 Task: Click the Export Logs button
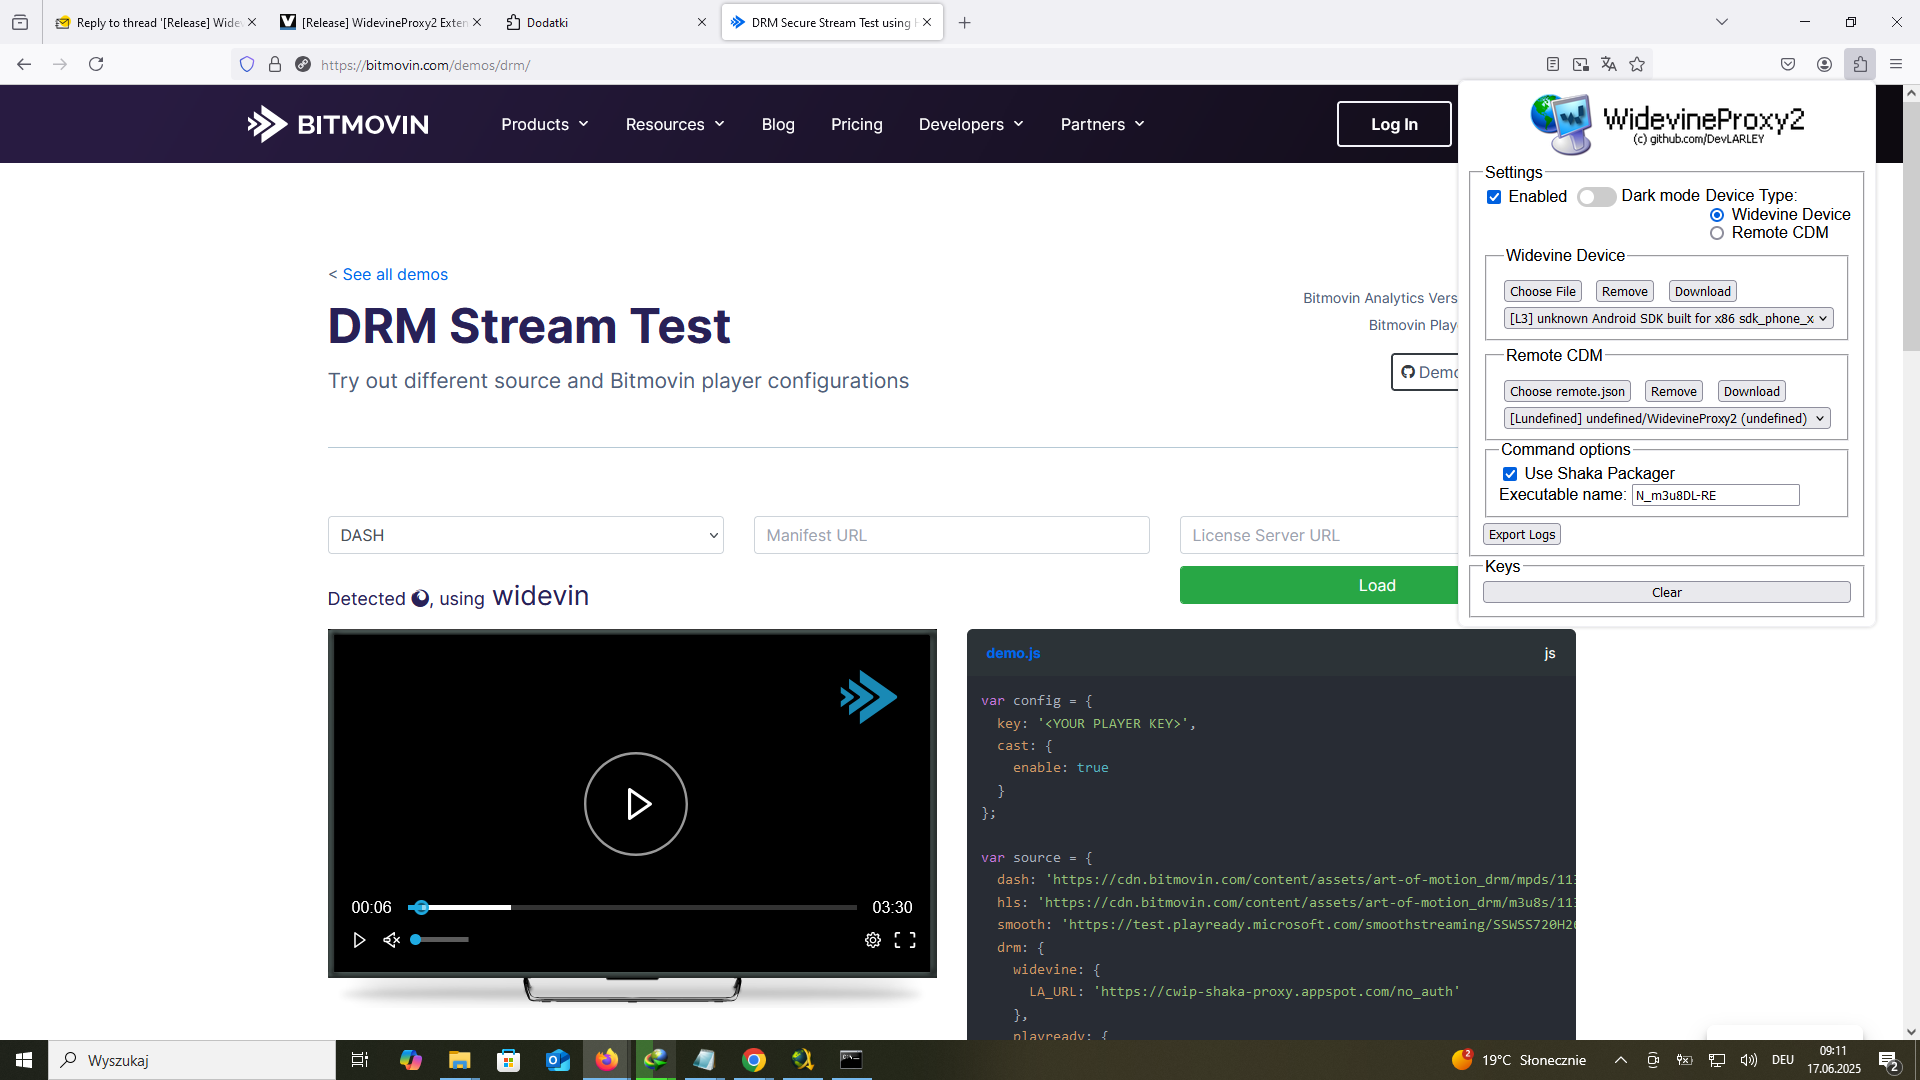click(x=1521, y=535)
